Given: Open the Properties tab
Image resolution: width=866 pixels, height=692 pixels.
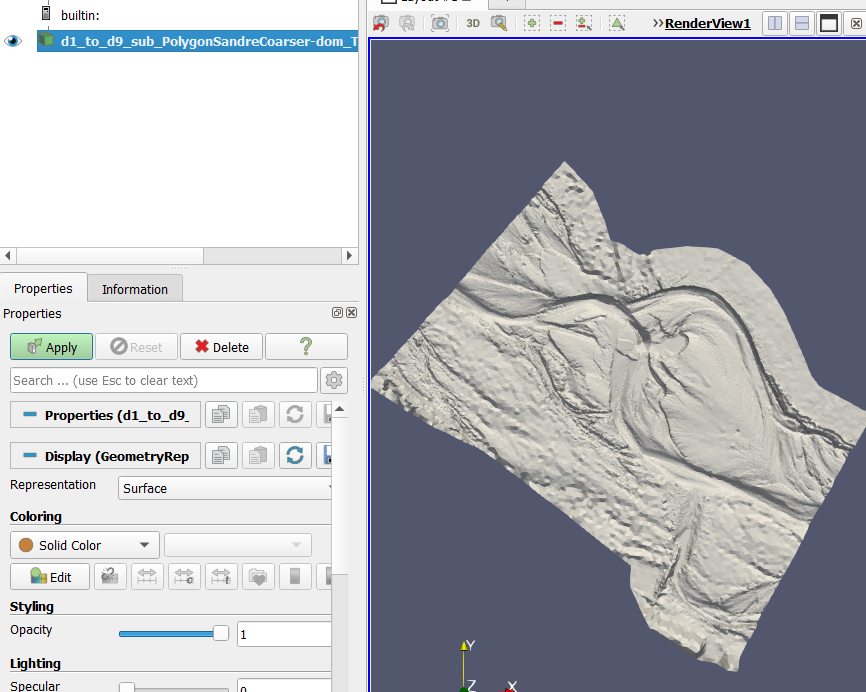Looking at the screenshot, I should click(x=43, y=288).
